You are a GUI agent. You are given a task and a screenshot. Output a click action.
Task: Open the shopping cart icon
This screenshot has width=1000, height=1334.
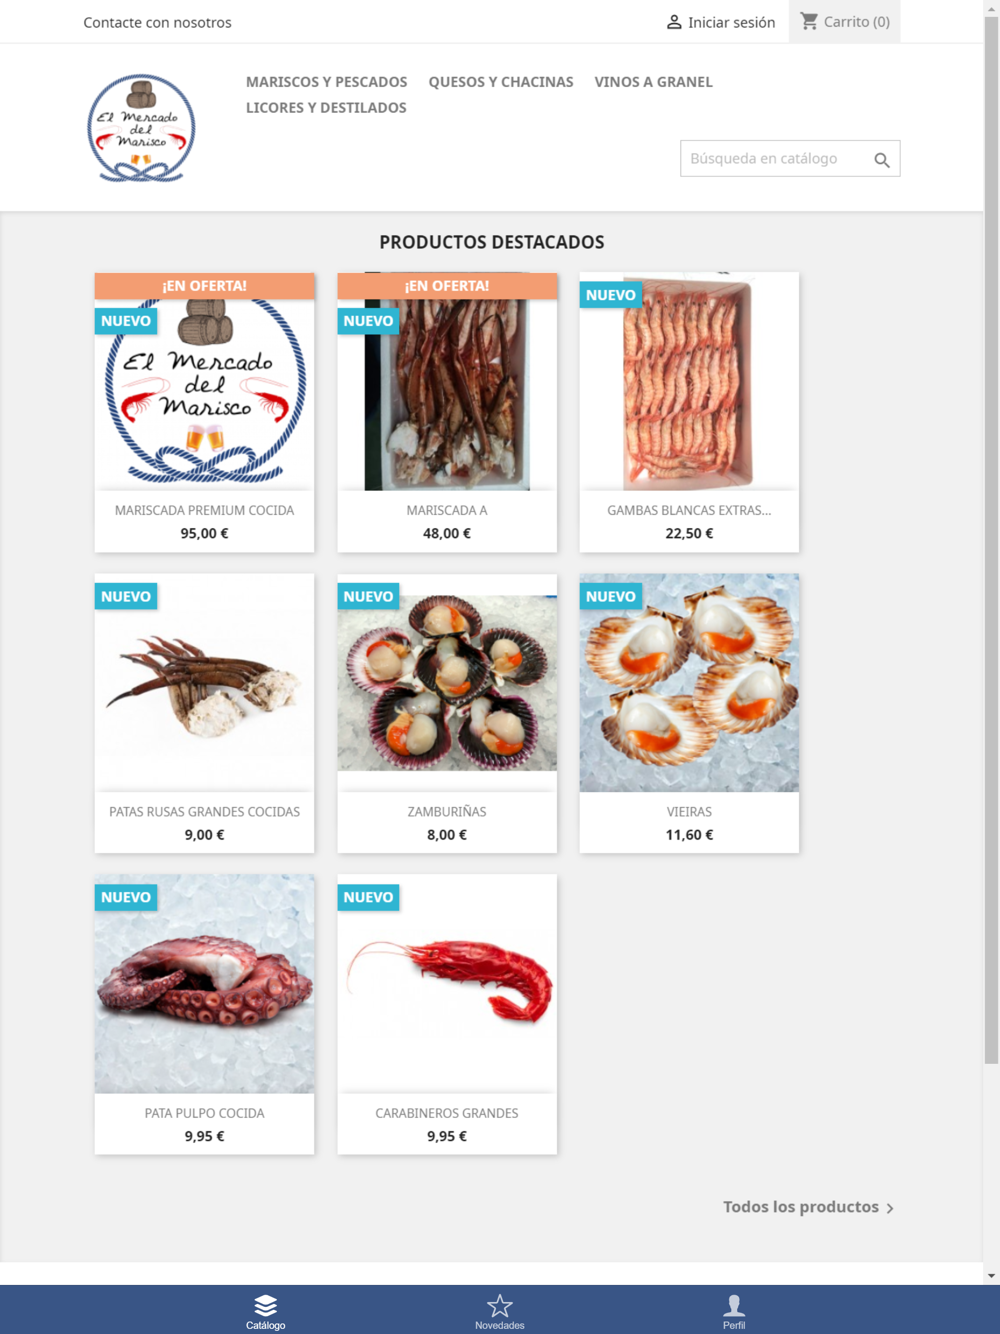(809, 21)
